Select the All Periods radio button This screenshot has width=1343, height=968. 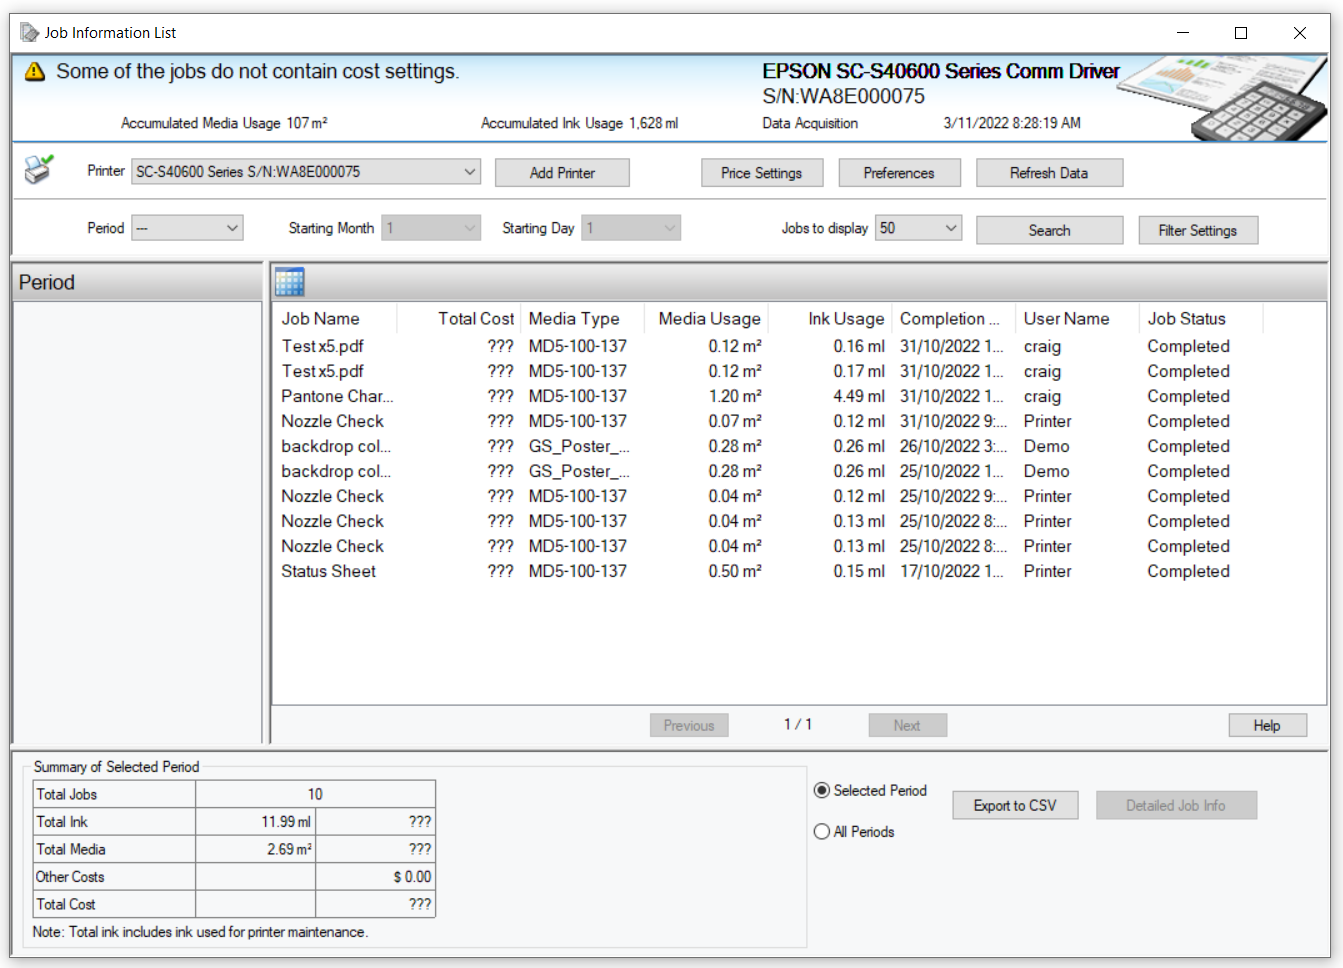pyautogui.click(x=821, y=831)
